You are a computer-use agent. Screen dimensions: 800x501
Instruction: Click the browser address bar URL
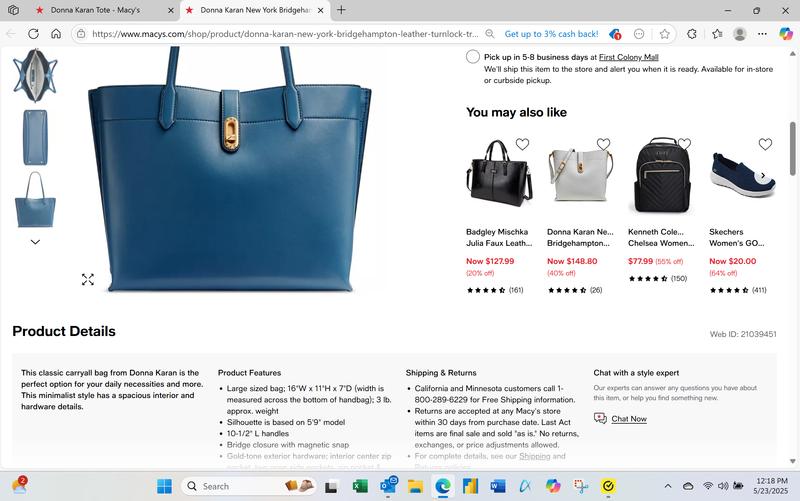[x=285, y=34]
